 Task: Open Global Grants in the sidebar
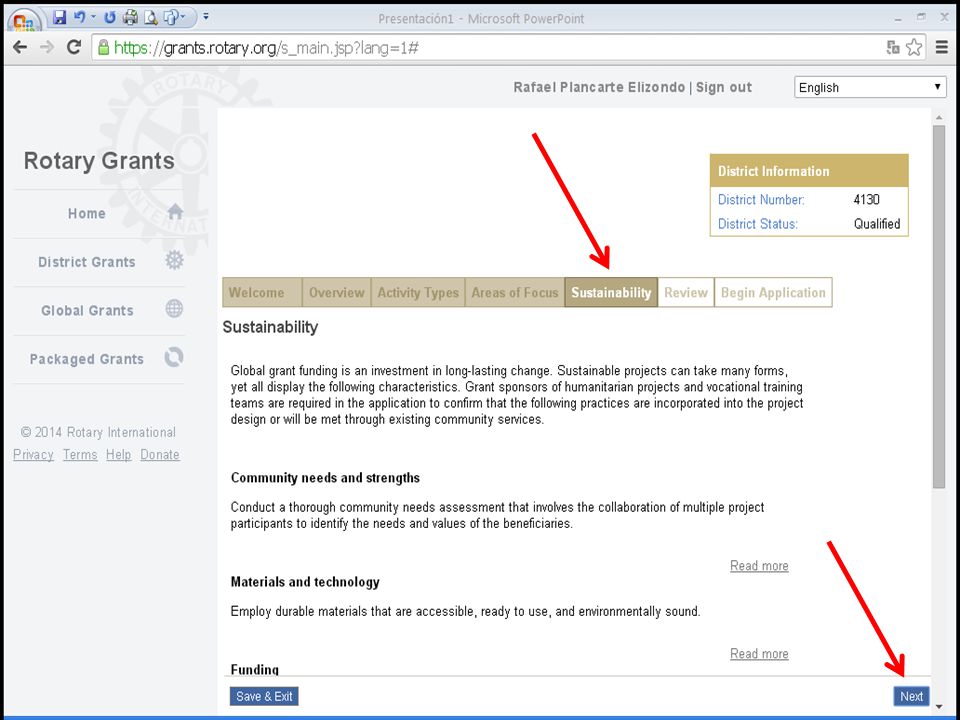coord(88,310)
